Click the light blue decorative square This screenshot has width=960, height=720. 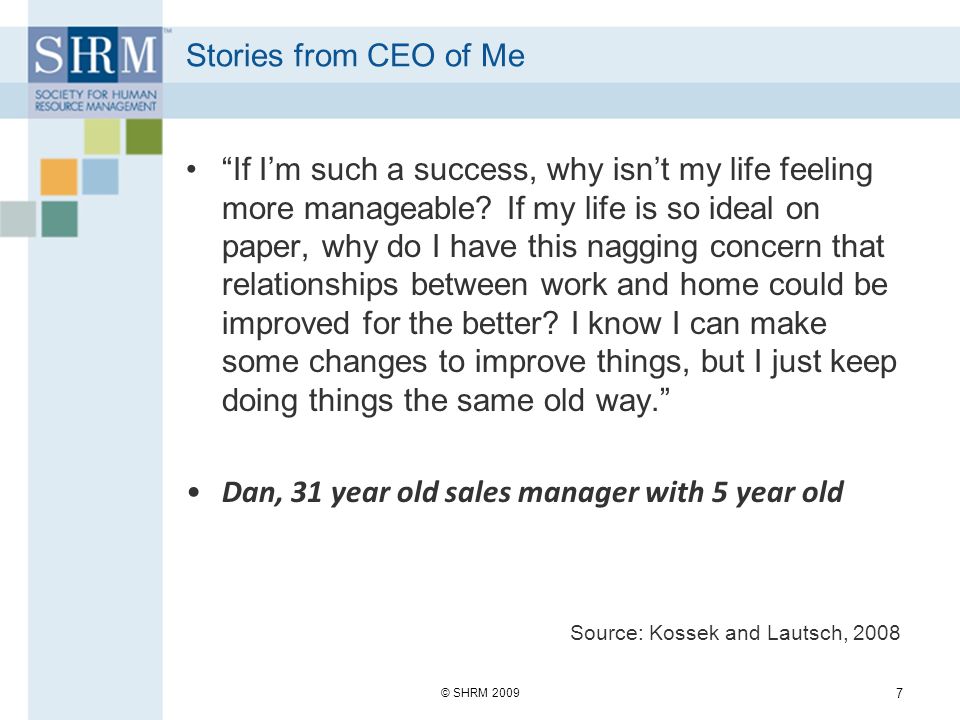tap(100, 176)
